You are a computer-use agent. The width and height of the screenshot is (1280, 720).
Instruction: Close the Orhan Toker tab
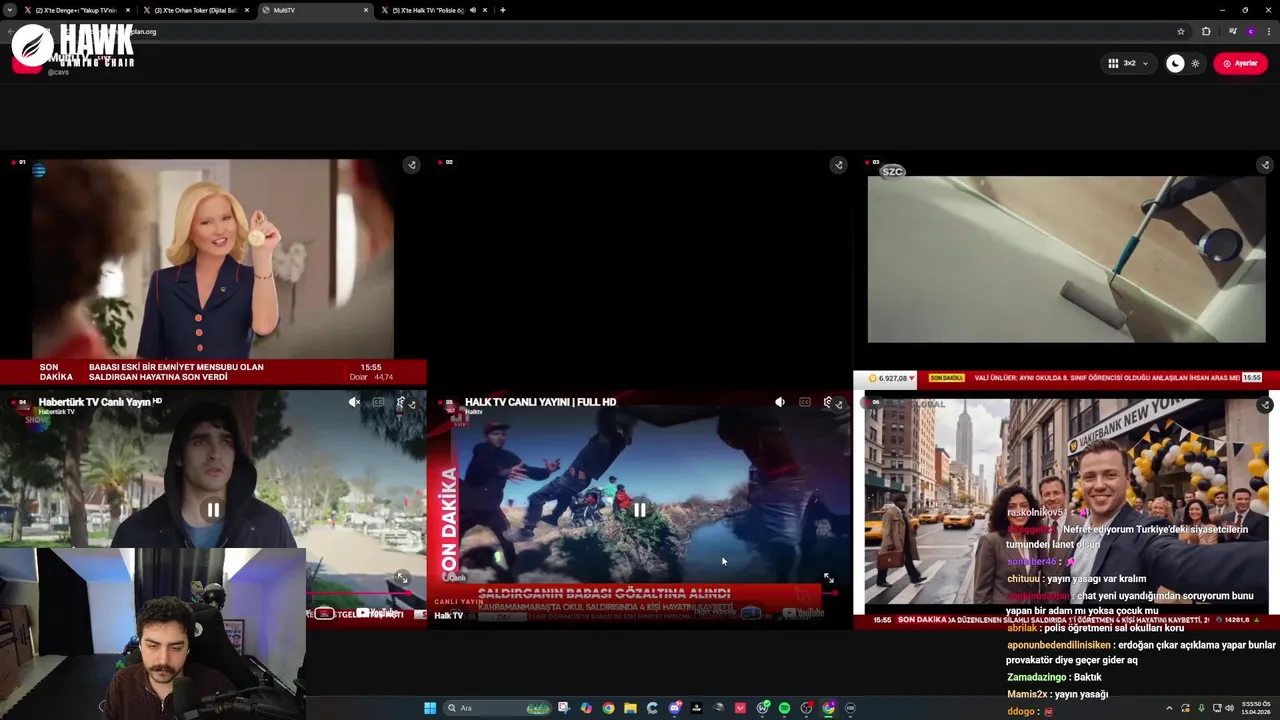coord(247,10)
